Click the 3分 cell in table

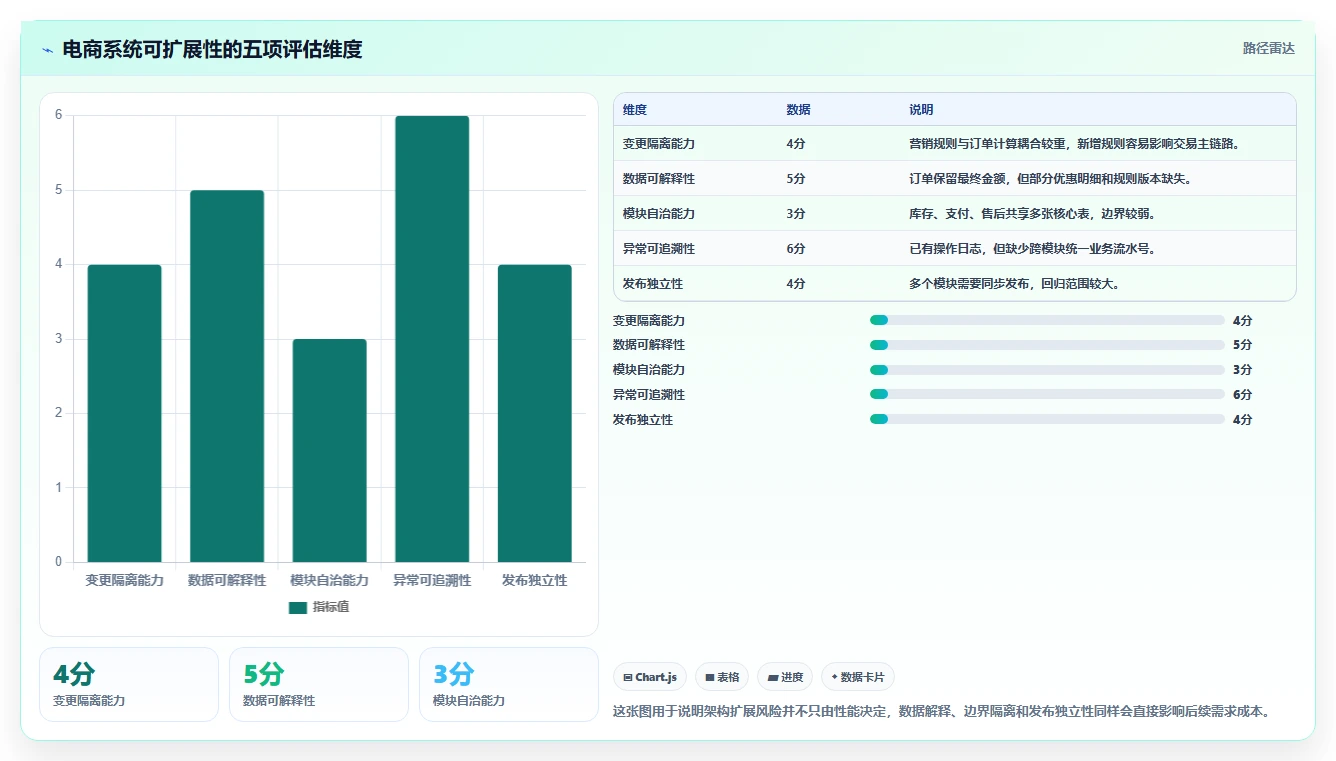[x=796, y=214]
